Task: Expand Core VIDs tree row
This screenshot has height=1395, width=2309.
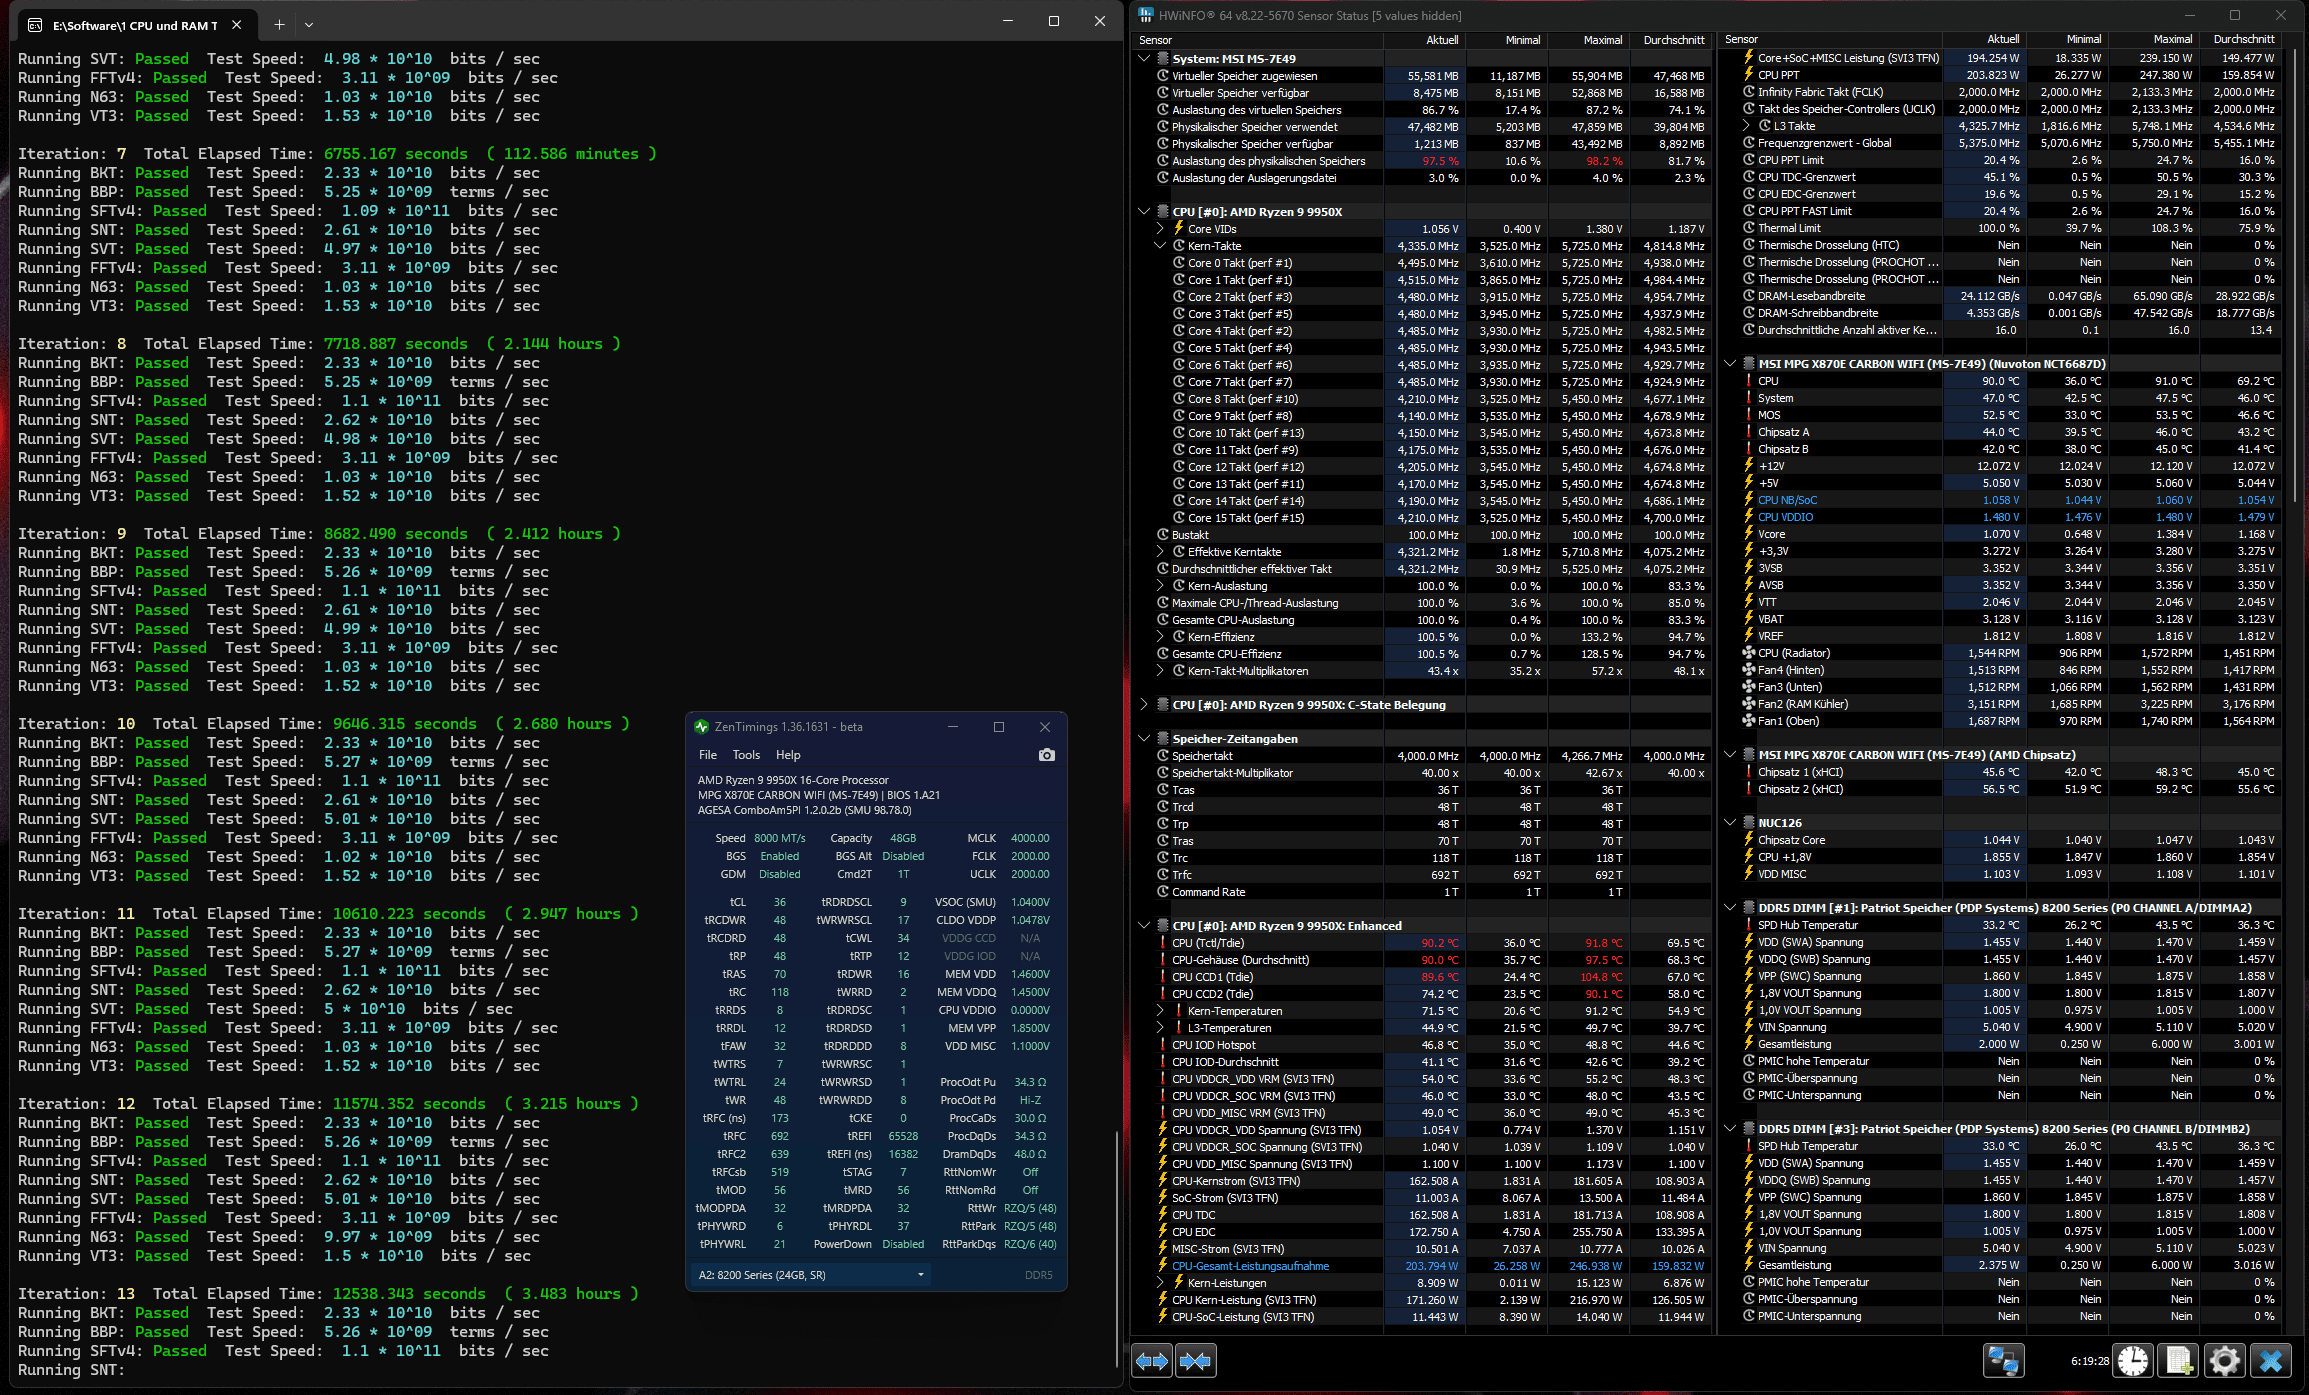Action: pyautogui.click(x=1160, y=229)
